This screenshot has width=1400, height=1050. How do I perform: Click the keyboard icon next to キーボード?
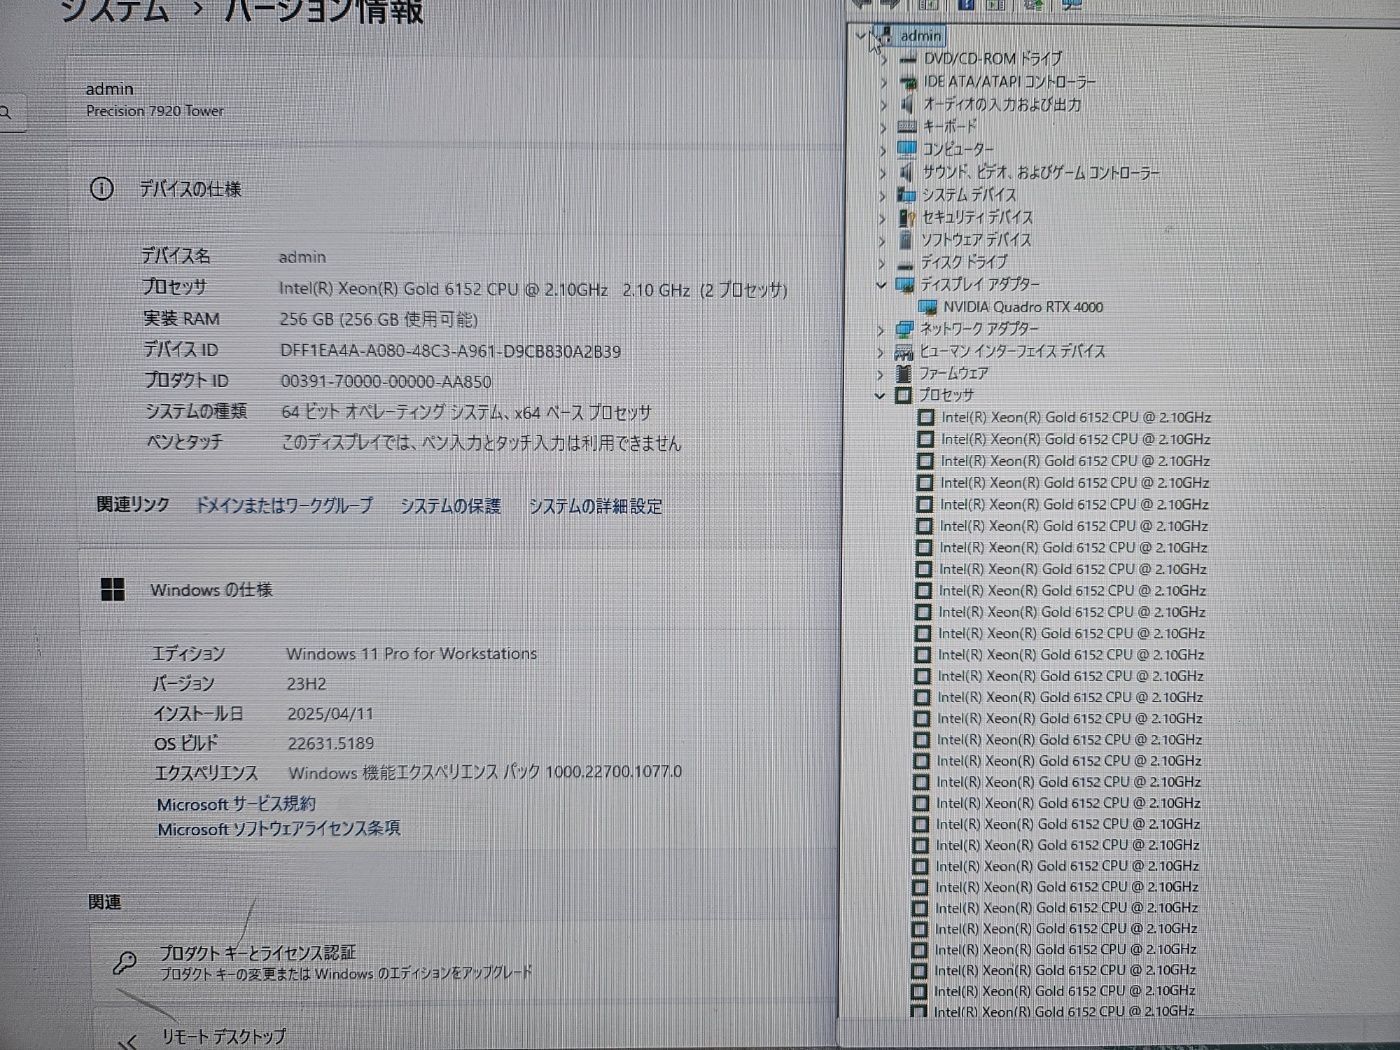[x=907, y=127]
